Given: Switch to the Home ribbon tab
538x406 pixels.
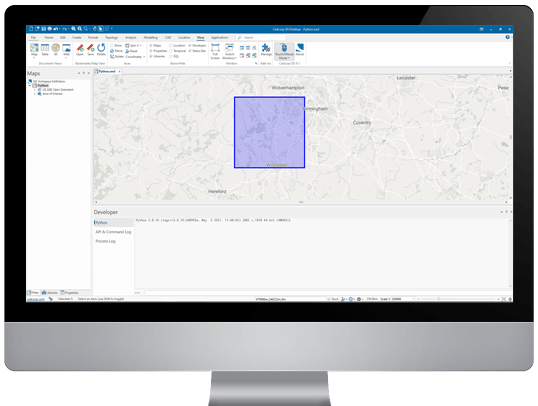Looking at the screenshot, I should (x=49, y=37).
